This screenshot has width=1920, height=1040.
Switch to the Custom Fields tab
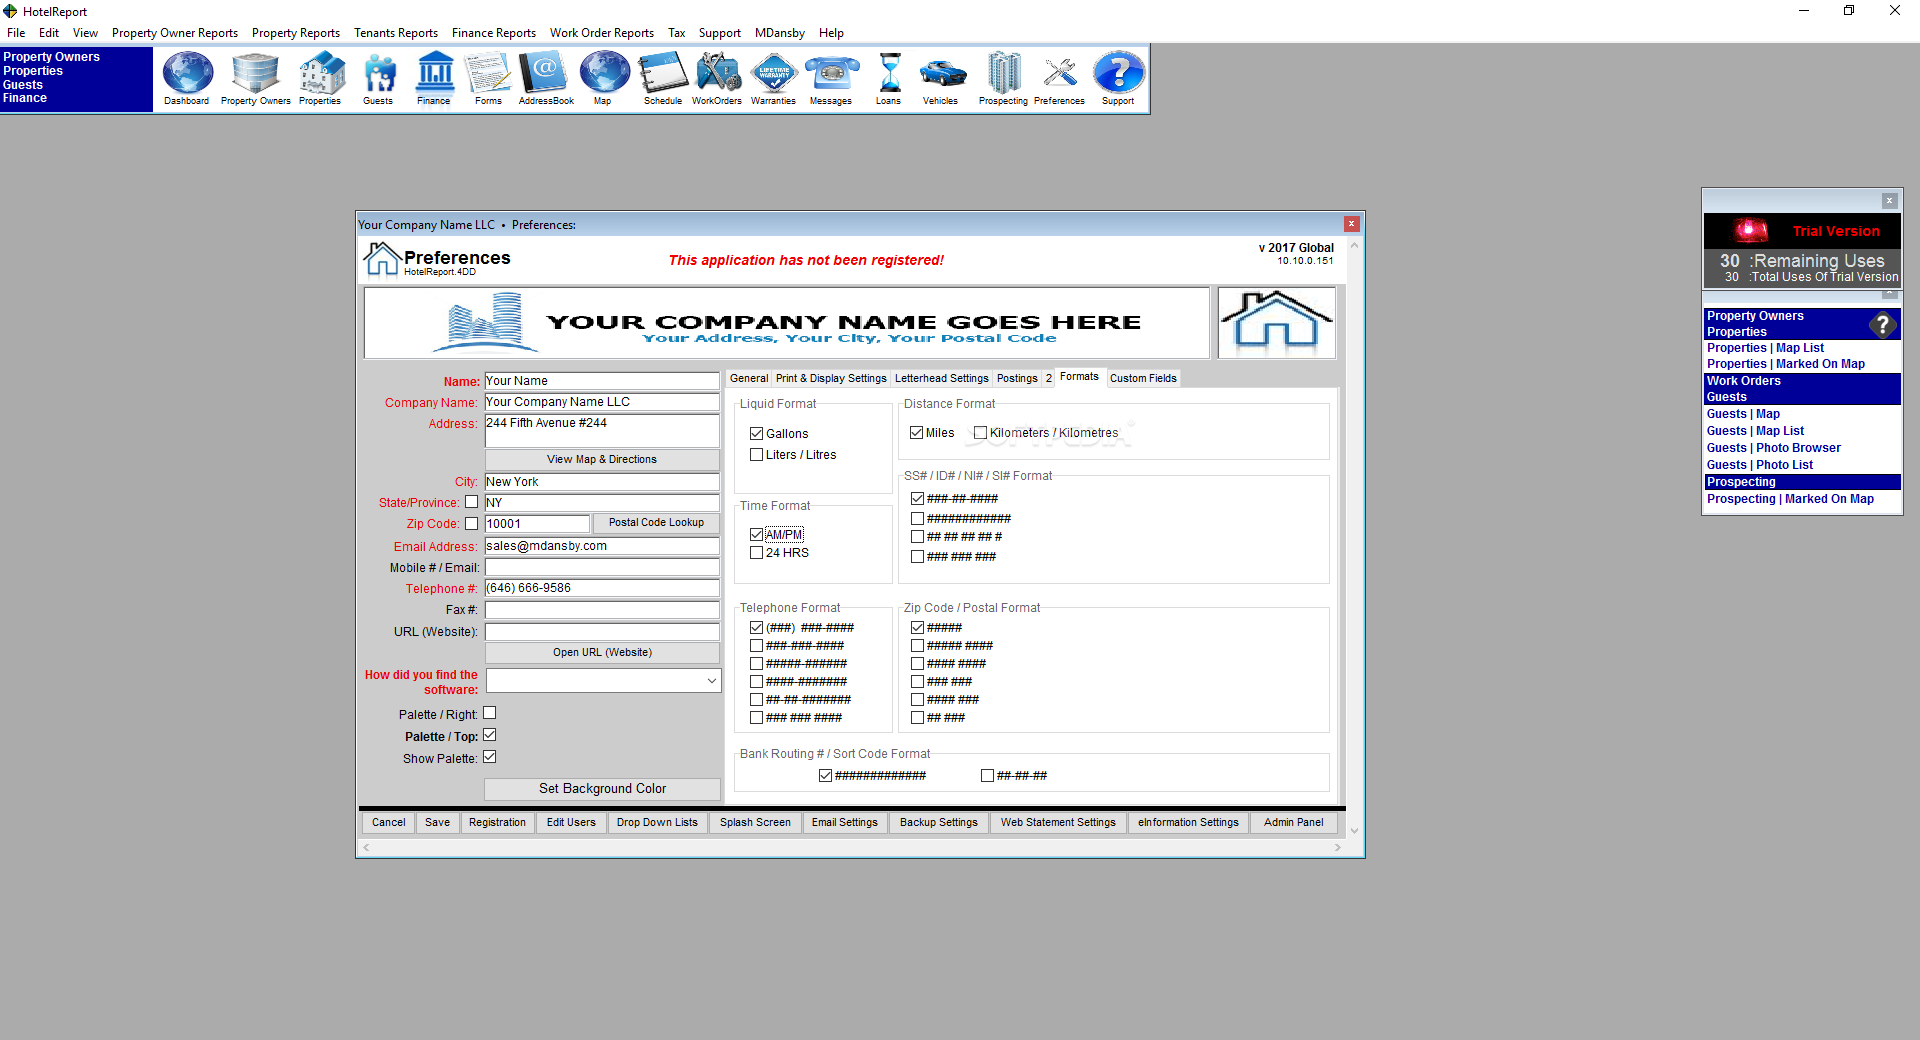click(x=1143, y=378)
